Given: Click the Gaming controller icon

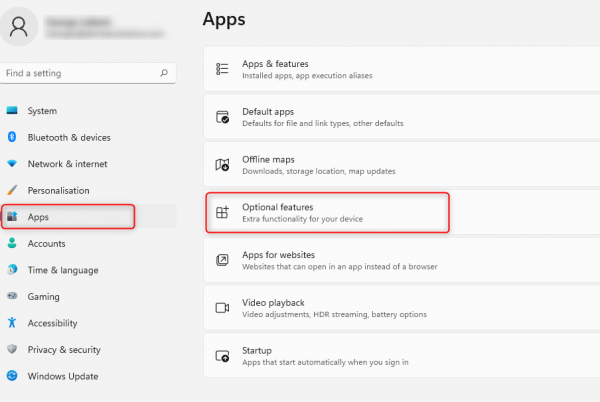Looking at the screenshot, I should click(12, 296).
